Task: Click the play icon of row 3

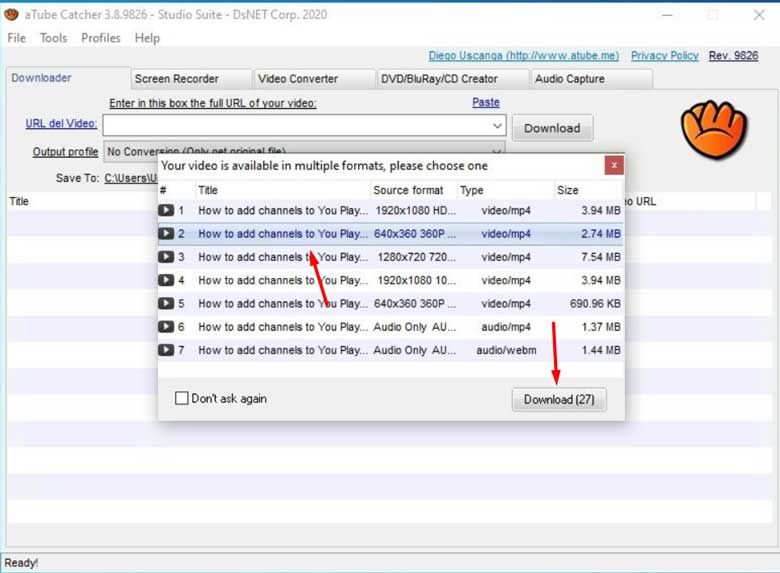Action: [166, 257]
